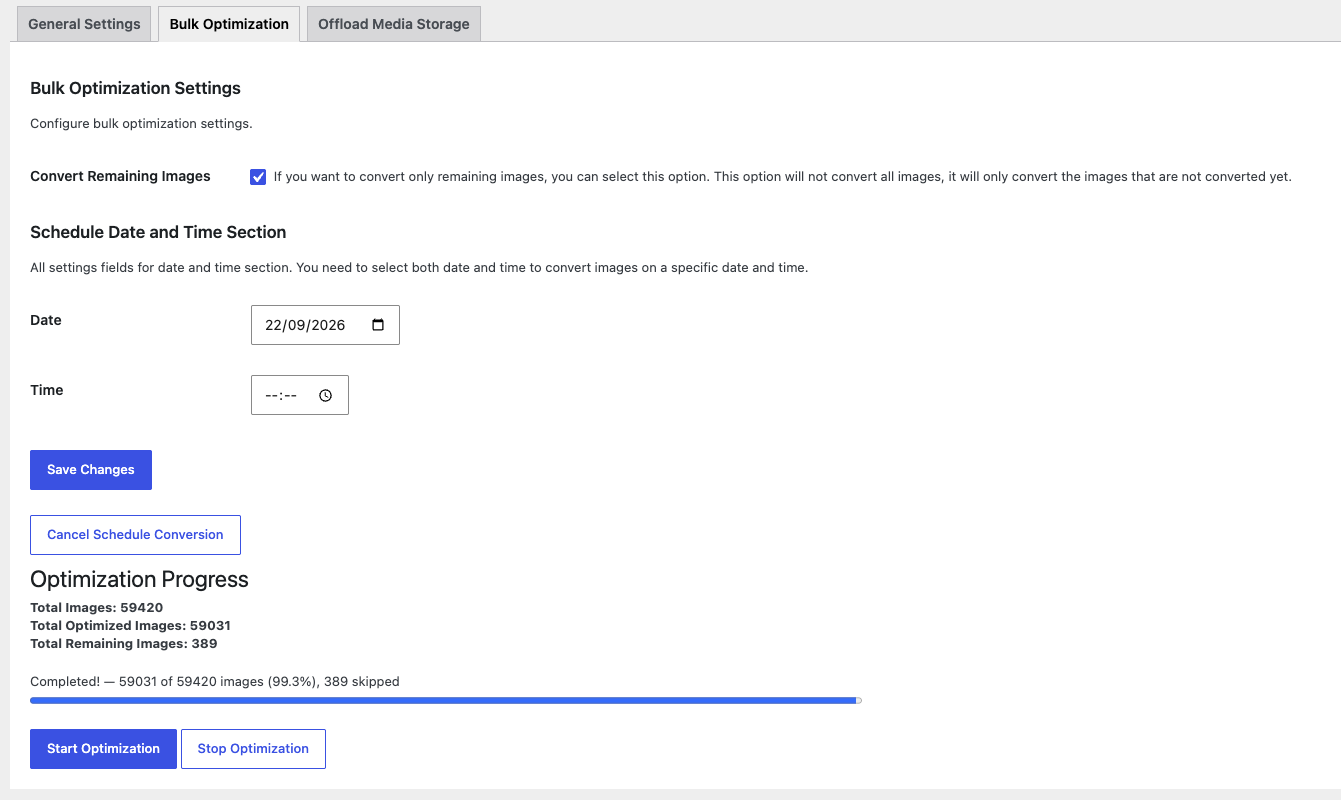Click the 'Schedule Date and Time Section' heading

tap(158, 232)
